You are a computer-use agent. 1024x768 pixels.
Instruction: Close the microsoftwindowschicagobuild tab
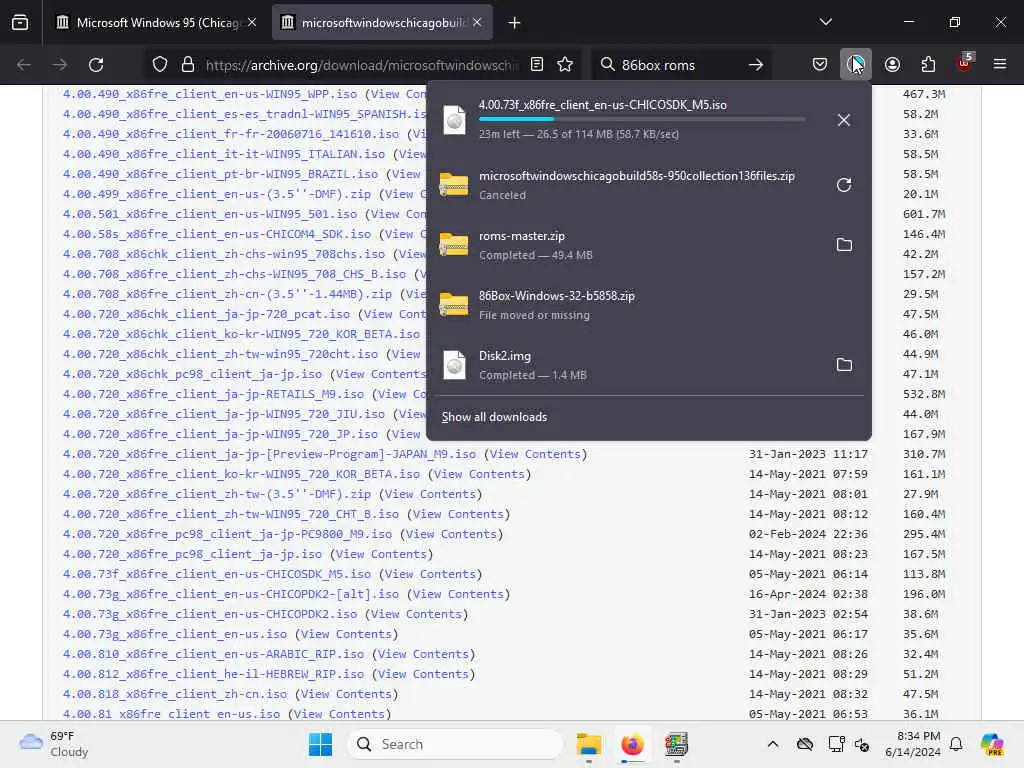pyautogui.click(x=477, y=22)
